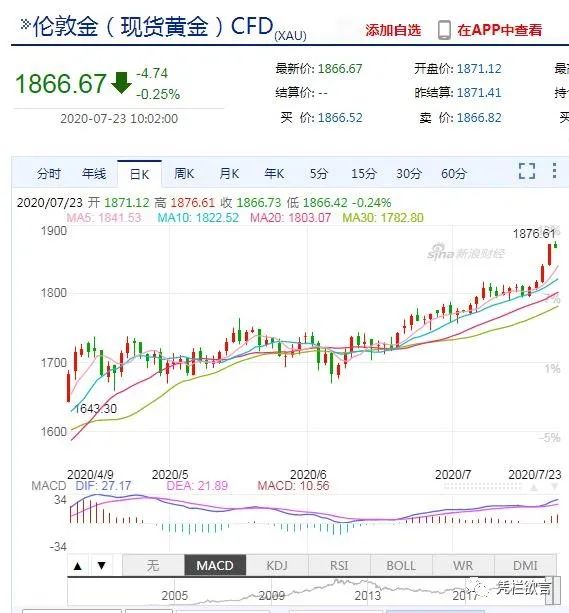This screenshot has height=613, width=569.
Task: Open fullscreen chart view icon
Action: (x=527, y=171)
